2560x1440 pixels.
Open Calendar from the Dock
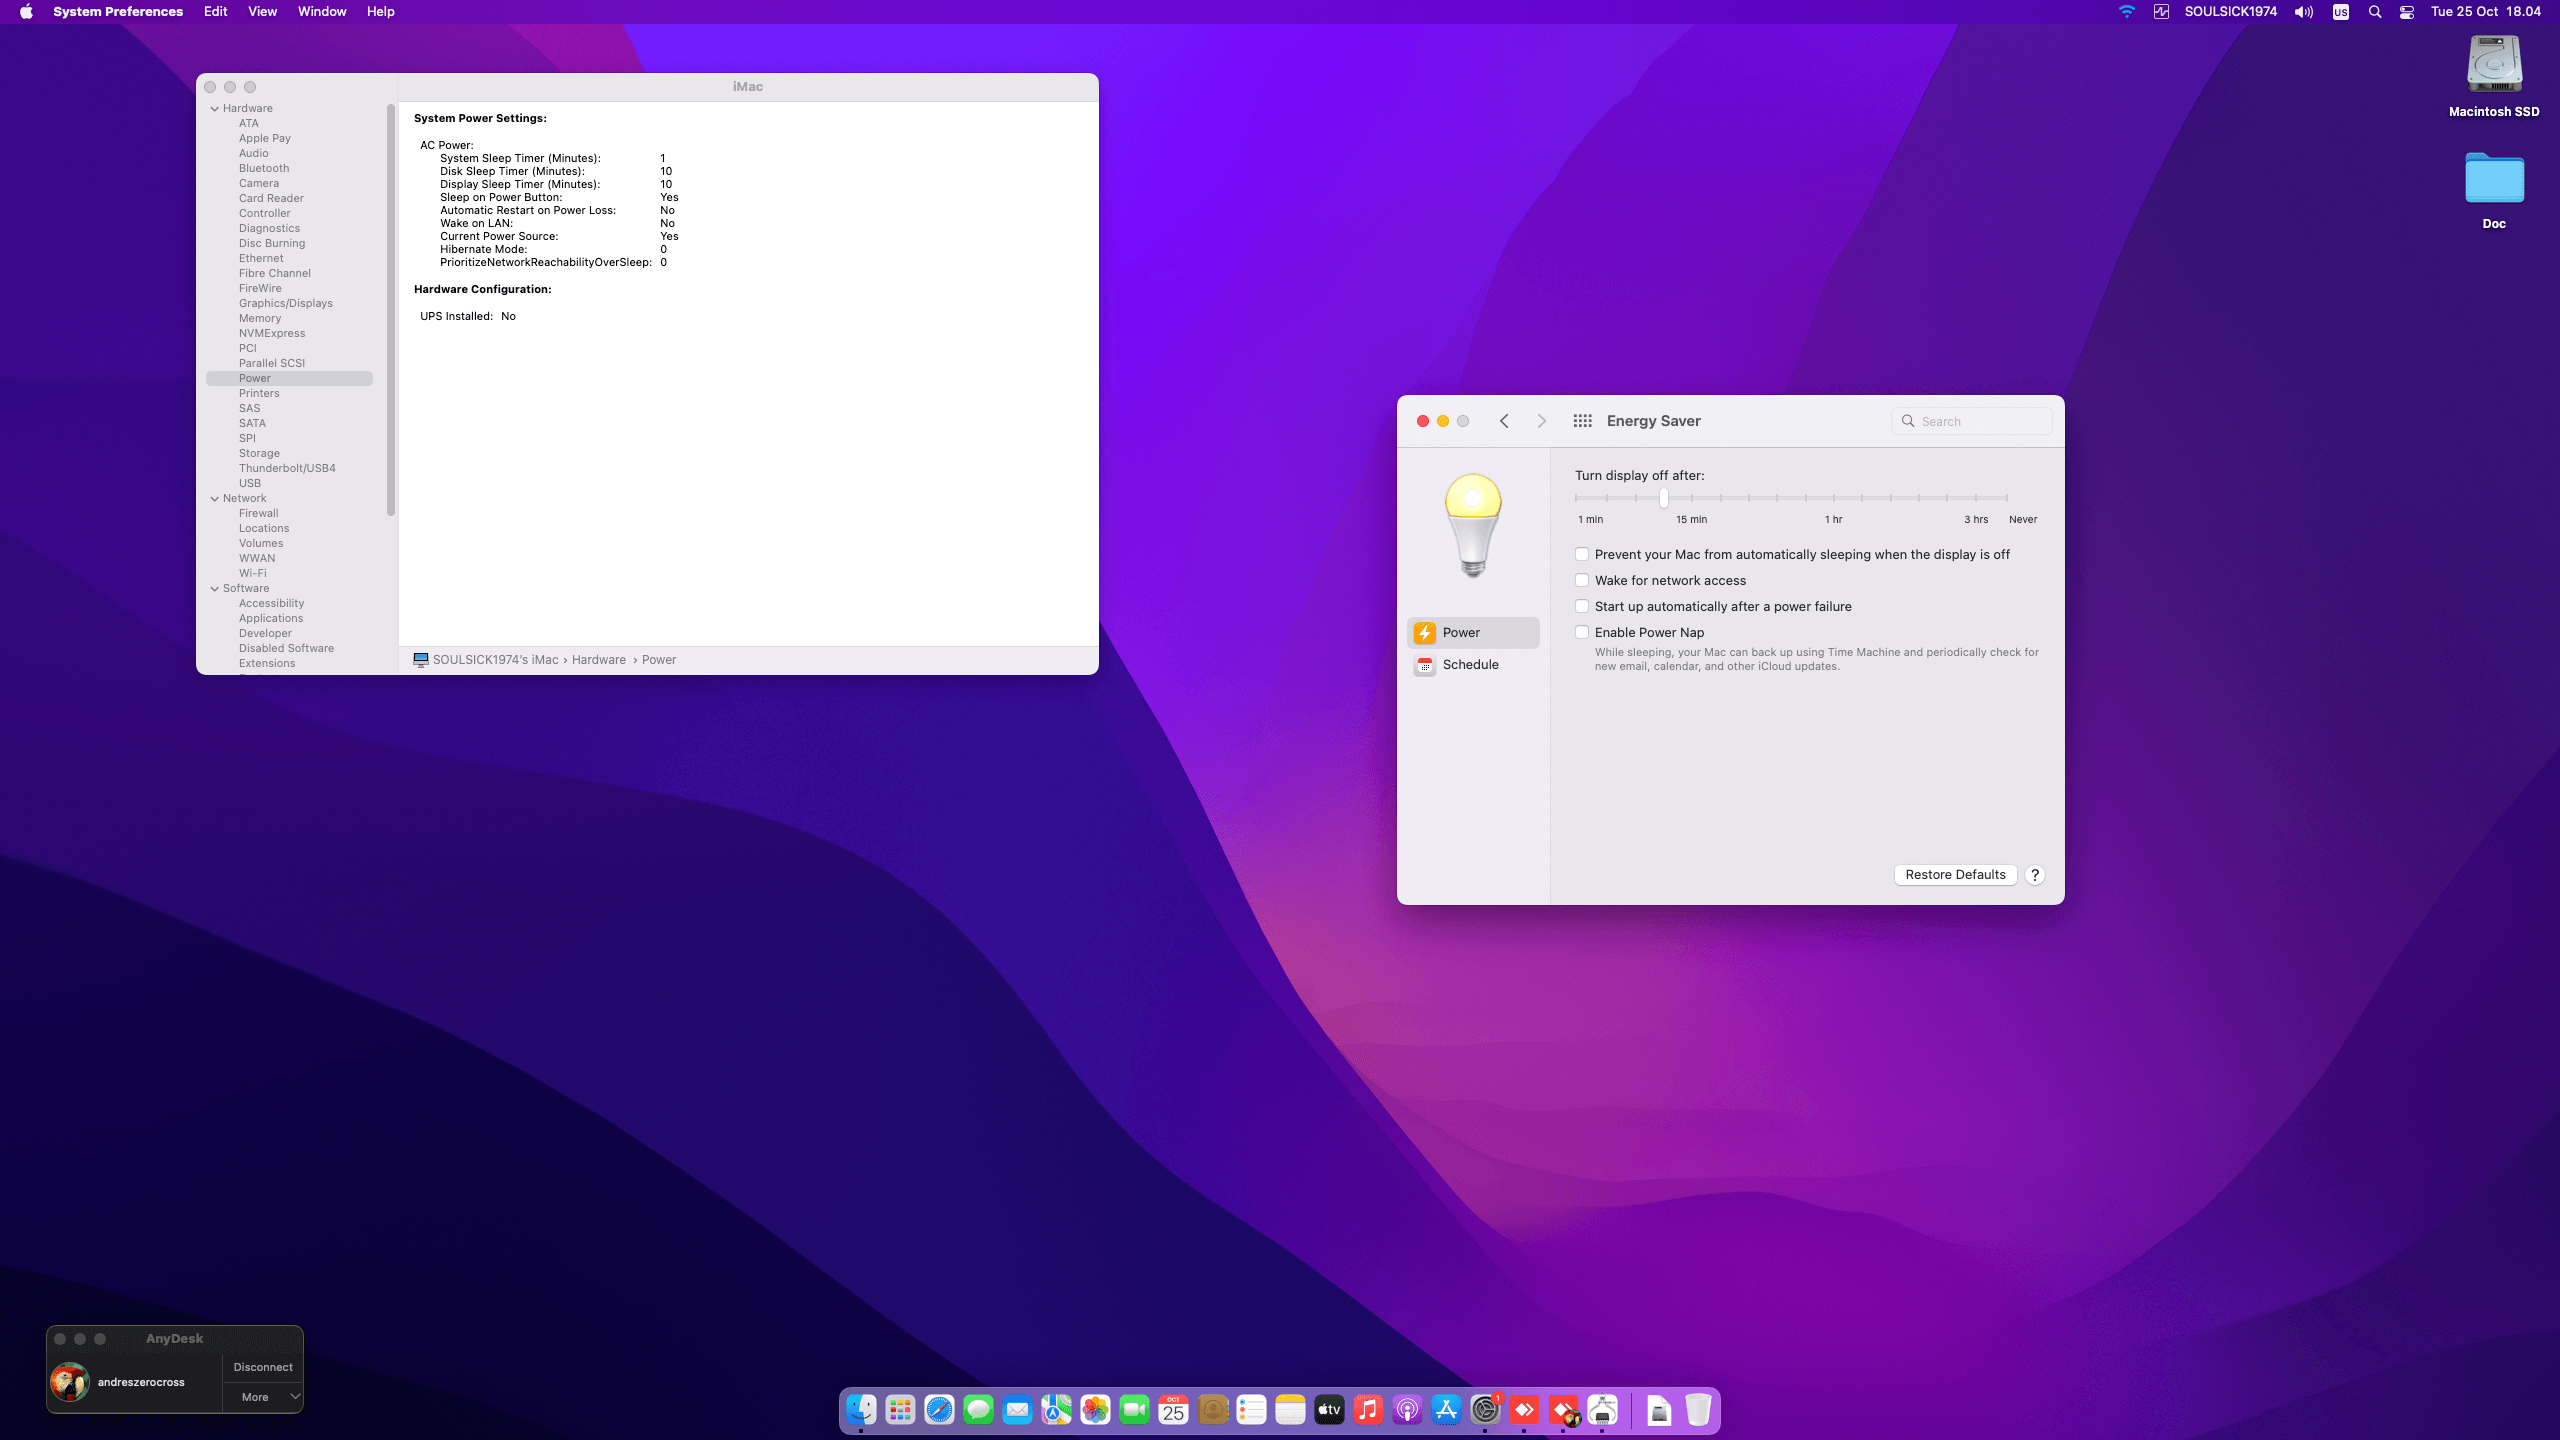[1173, 1410]
